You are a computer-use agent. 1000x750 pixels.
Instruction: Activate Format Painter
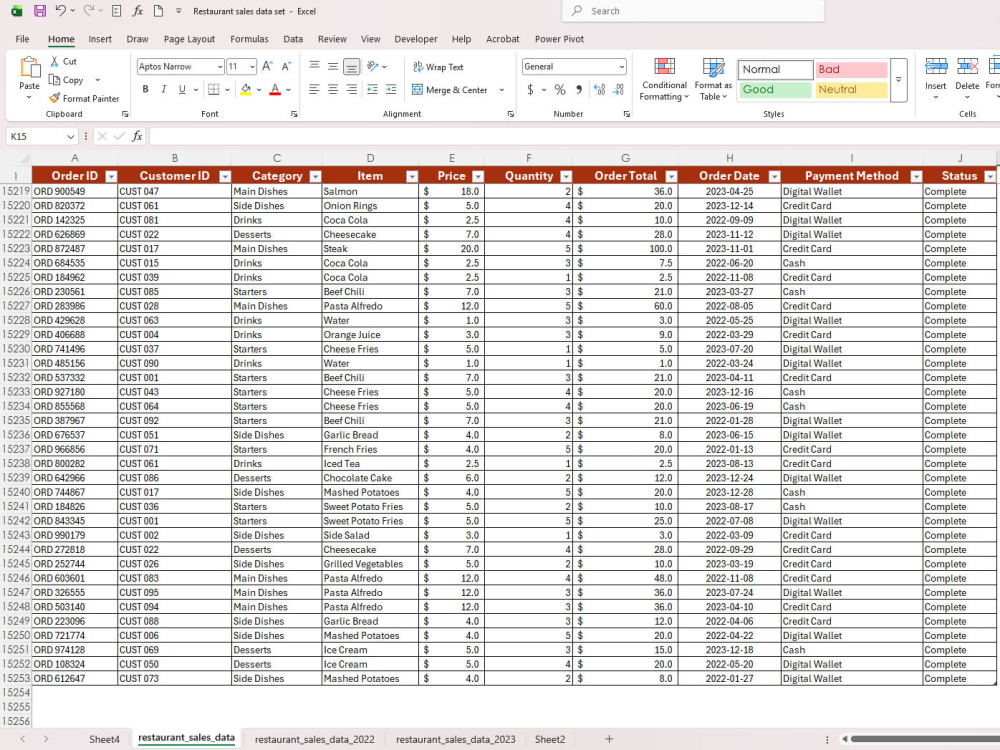tap(84, 98)
